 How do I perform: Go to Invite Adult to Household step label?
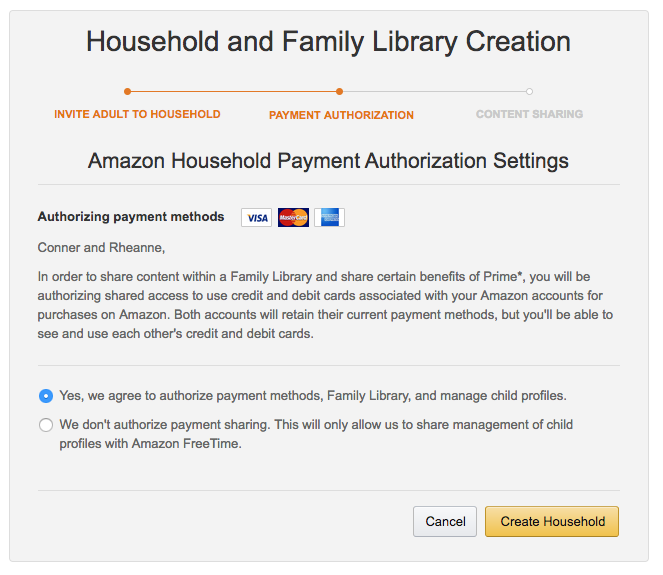click(137, 114)
